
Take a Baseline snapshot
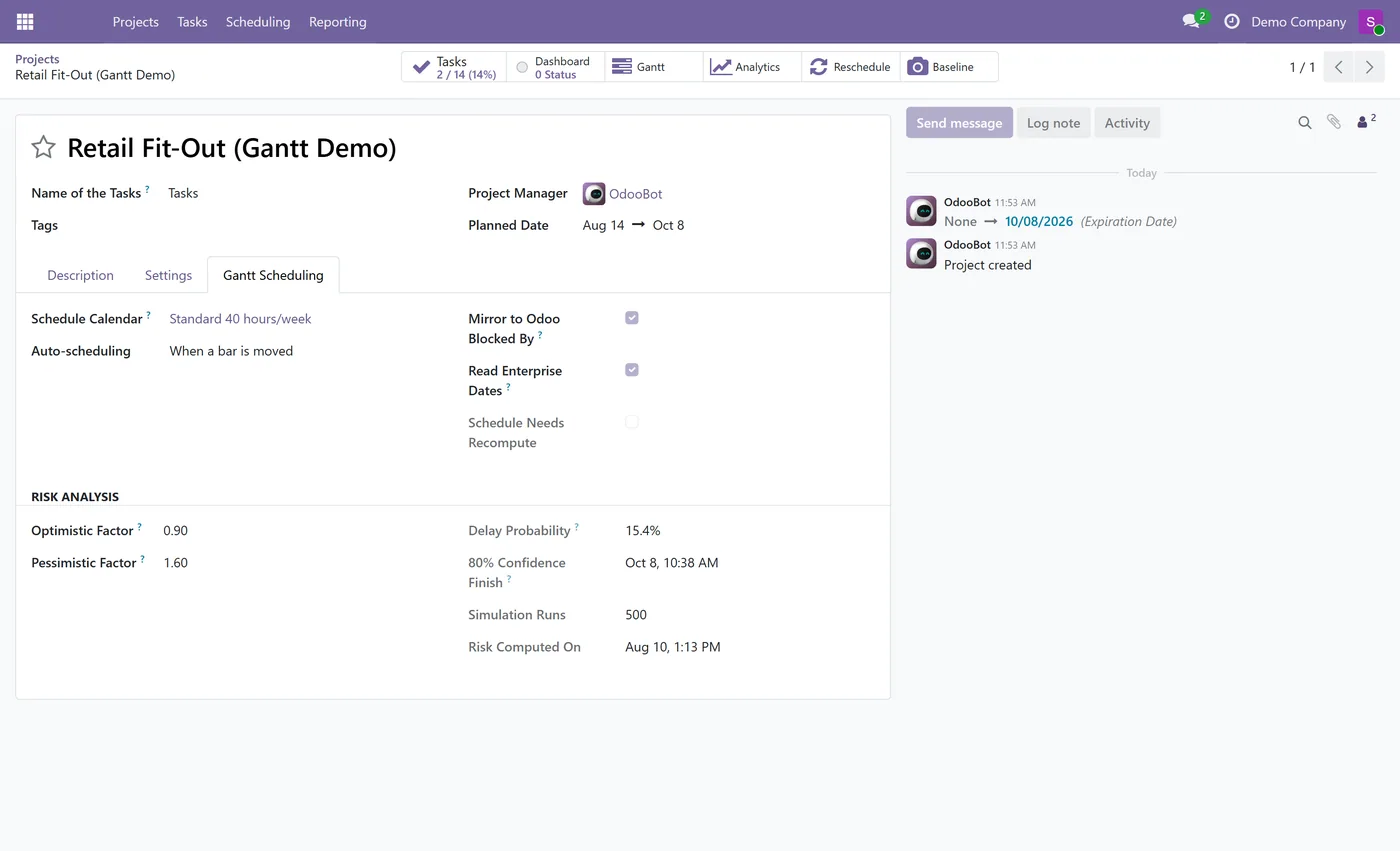pyautogui.click(x=949, y=67)
